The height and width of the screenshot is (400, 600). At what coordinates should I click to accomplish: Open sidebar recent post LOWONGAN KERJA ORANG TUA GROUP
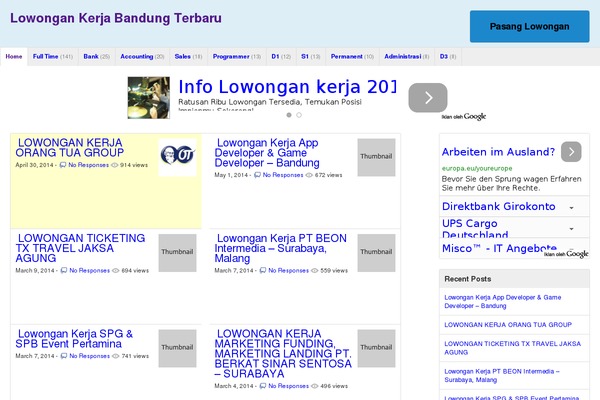pos(508,325)
